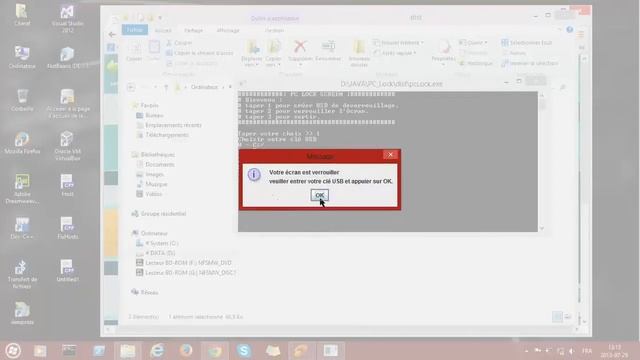Launch Adobe Dreamweaver from the desktop
640x360 pixels.
[x=22, y=189]
